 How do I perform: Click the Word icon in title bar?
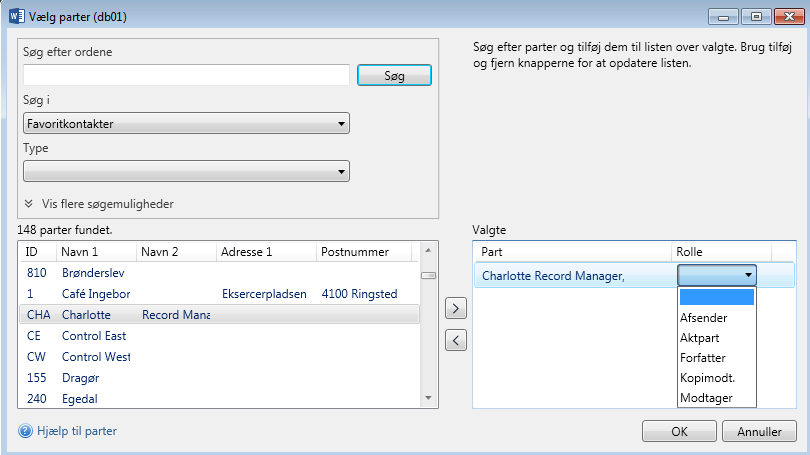tap(13, 17)
